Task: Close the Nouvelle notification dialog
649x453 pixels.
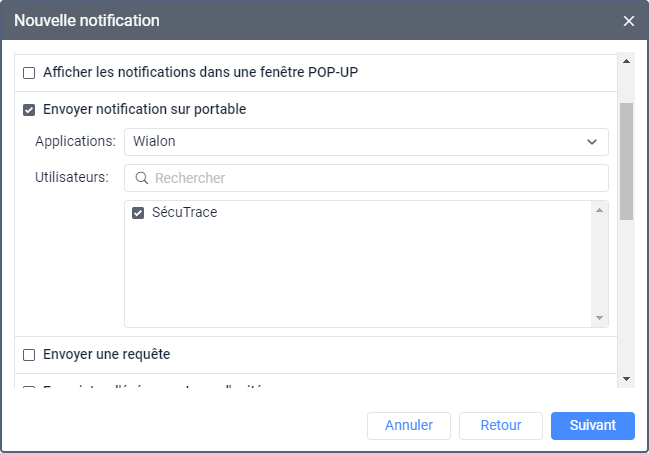Action: [629, 21]
